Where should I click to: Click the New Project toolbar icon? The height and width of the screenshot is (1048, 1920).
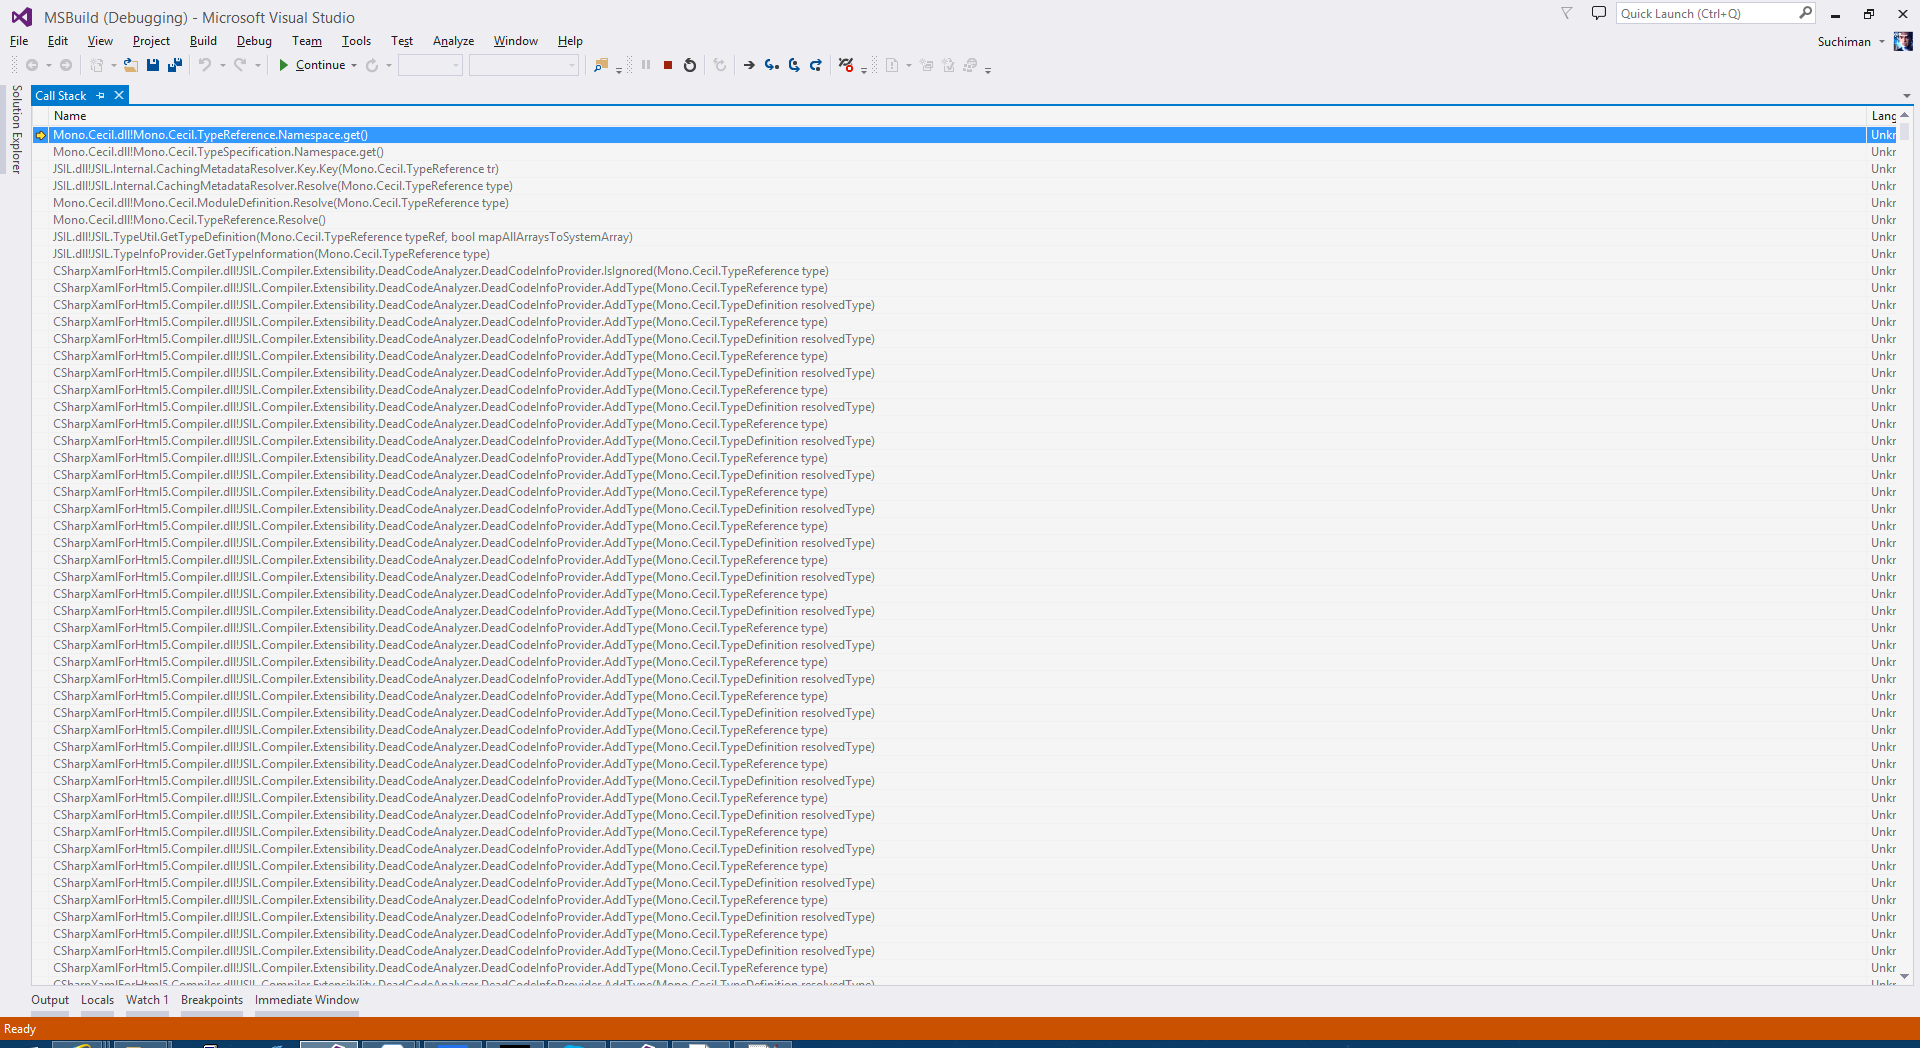pos(97,65)
